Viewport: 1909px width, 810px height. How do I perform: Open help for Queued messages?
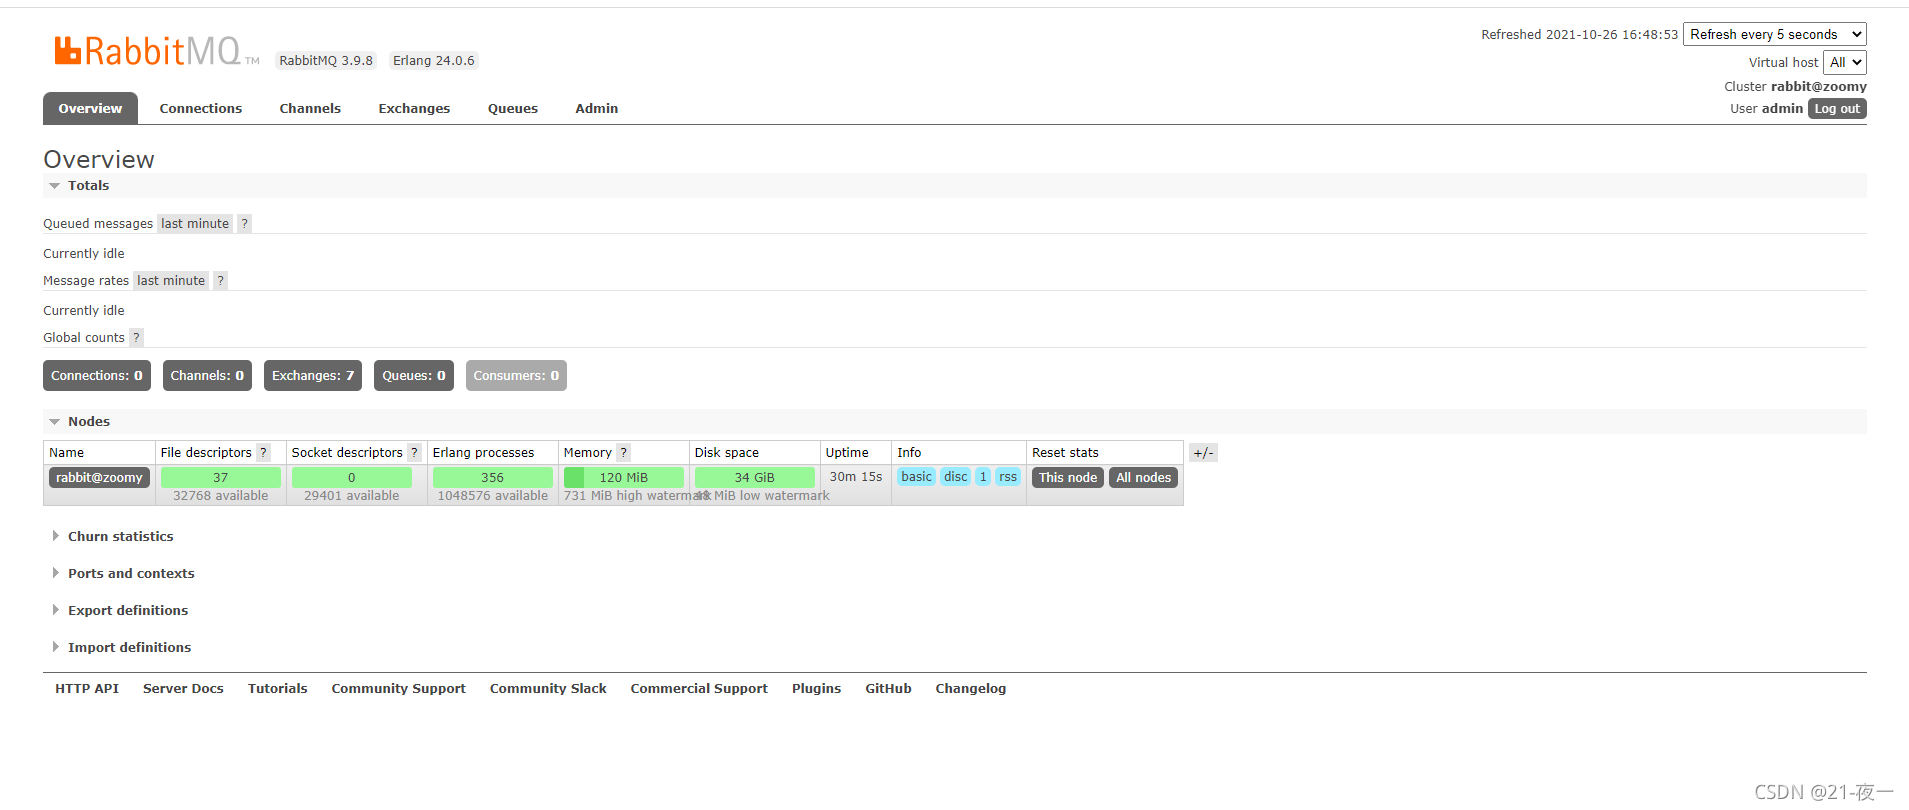click(244, 224)
